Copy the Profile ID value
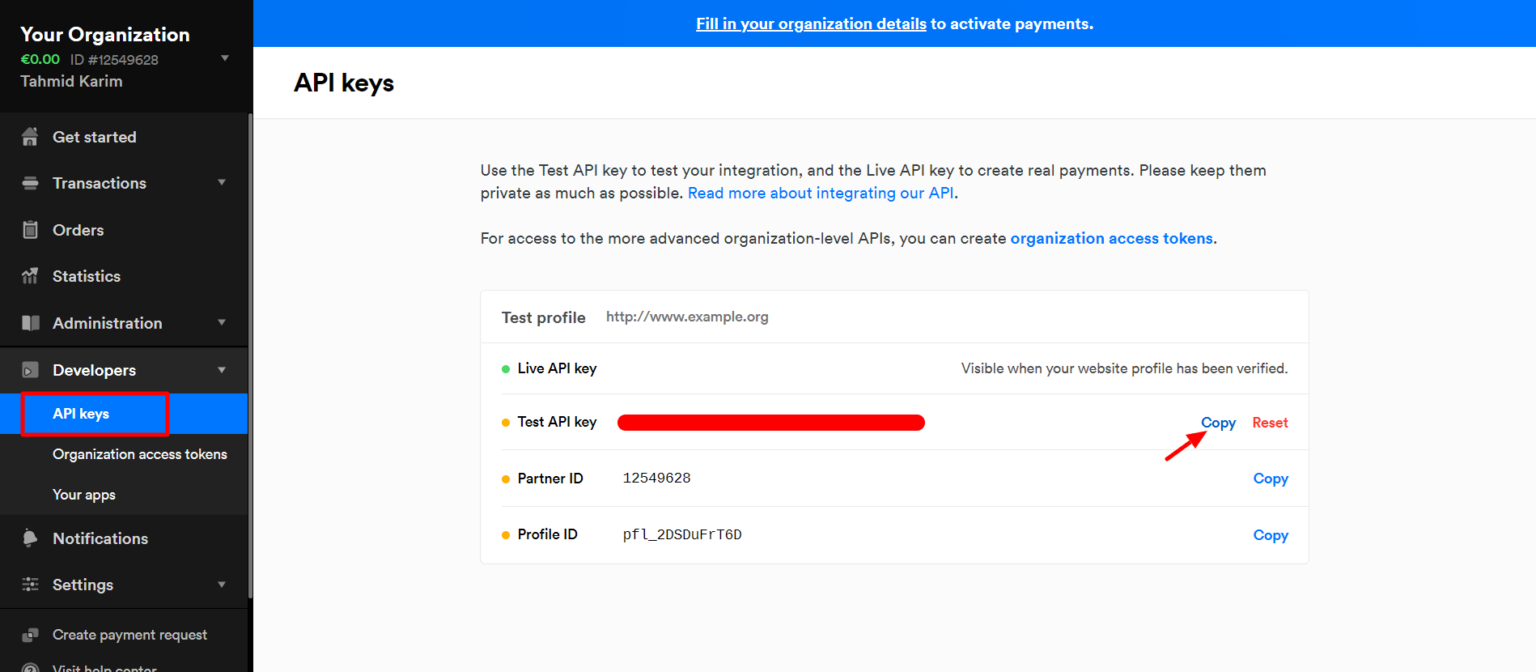This screenshot has height=672, width=1536. (x=1270, y=535)
